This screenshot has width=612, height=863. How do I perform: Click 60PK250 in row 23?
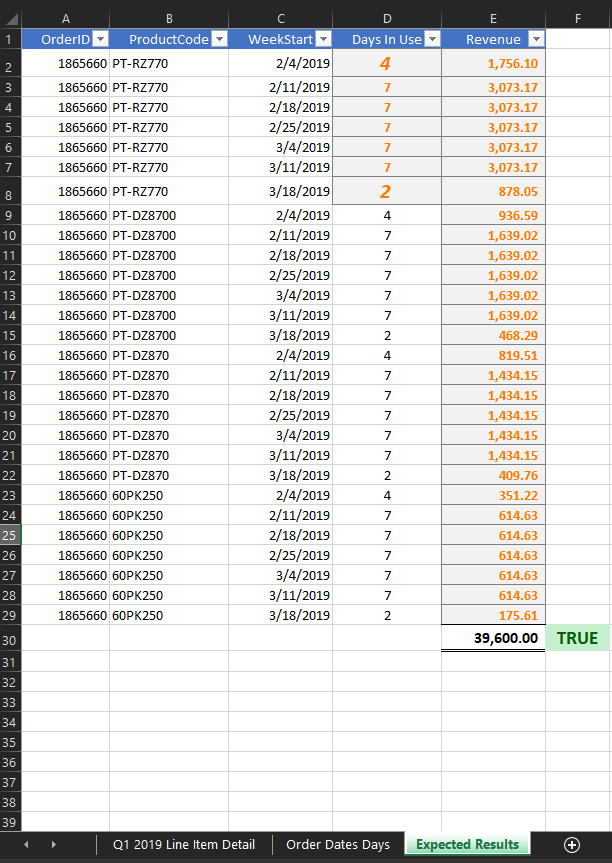click(x=169, y=495)
